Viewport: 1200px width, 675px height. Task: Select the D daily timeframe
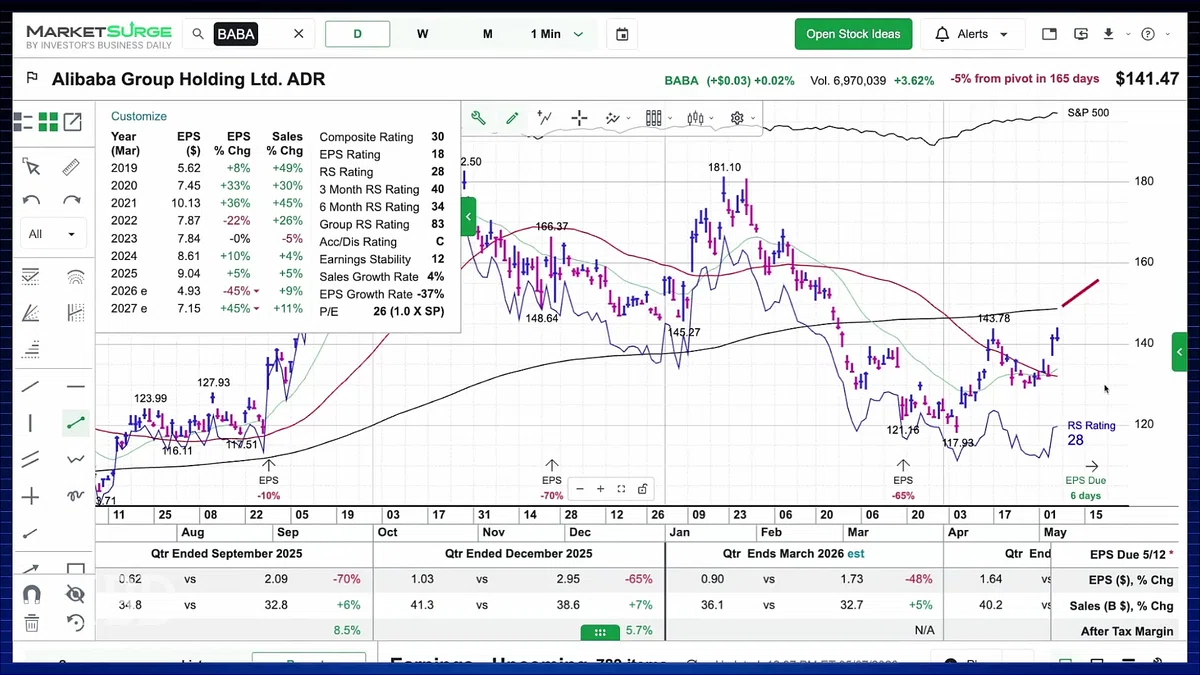click(357, 34)
